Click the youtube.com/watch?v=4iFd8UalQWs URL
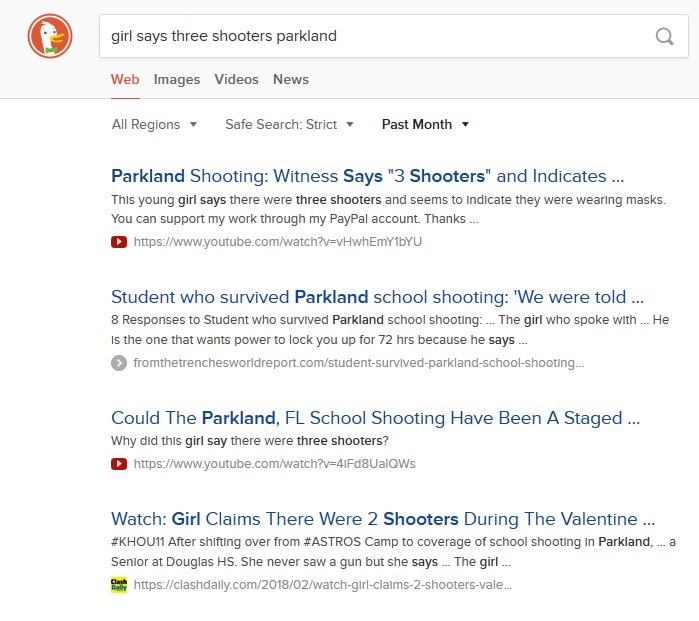 pos(275,464)
